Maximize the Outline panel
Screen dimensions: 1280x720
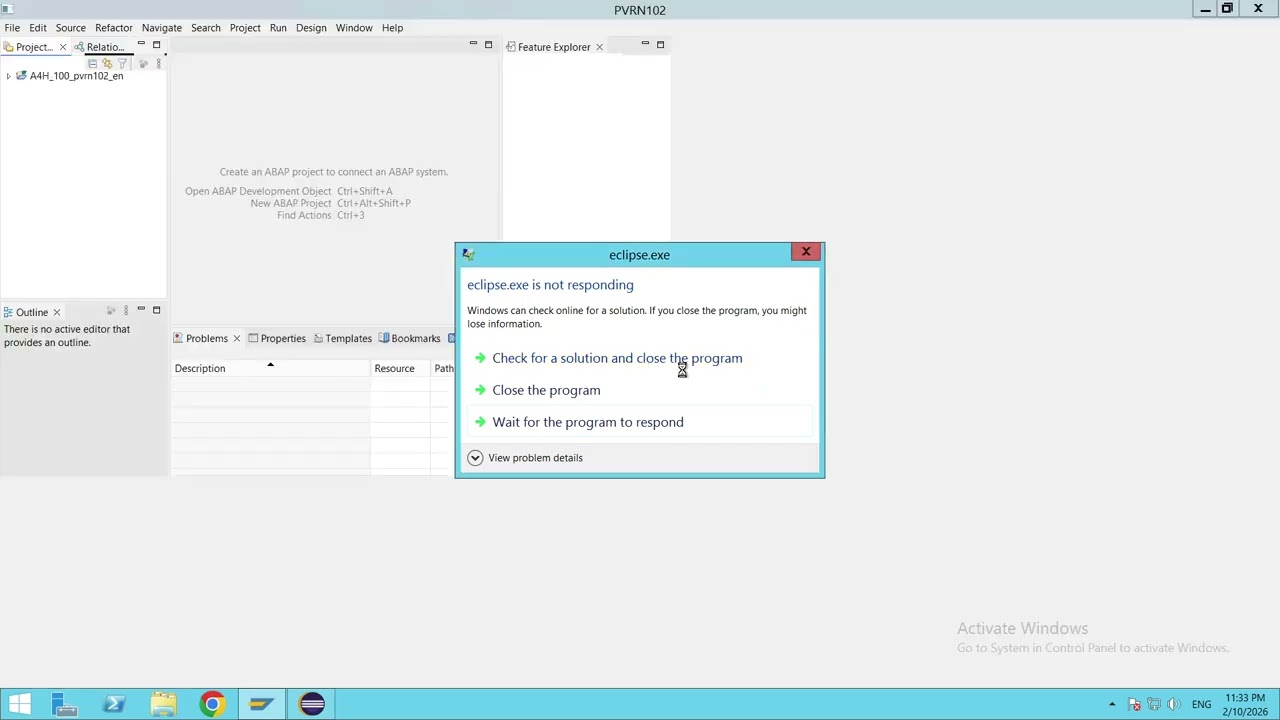coord(156,310)
